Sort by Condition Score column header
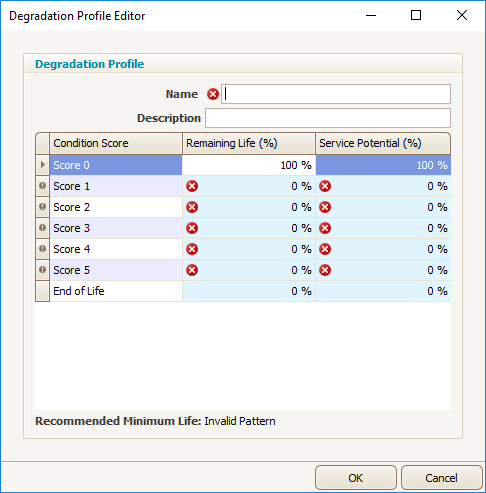 pos(116,143)
